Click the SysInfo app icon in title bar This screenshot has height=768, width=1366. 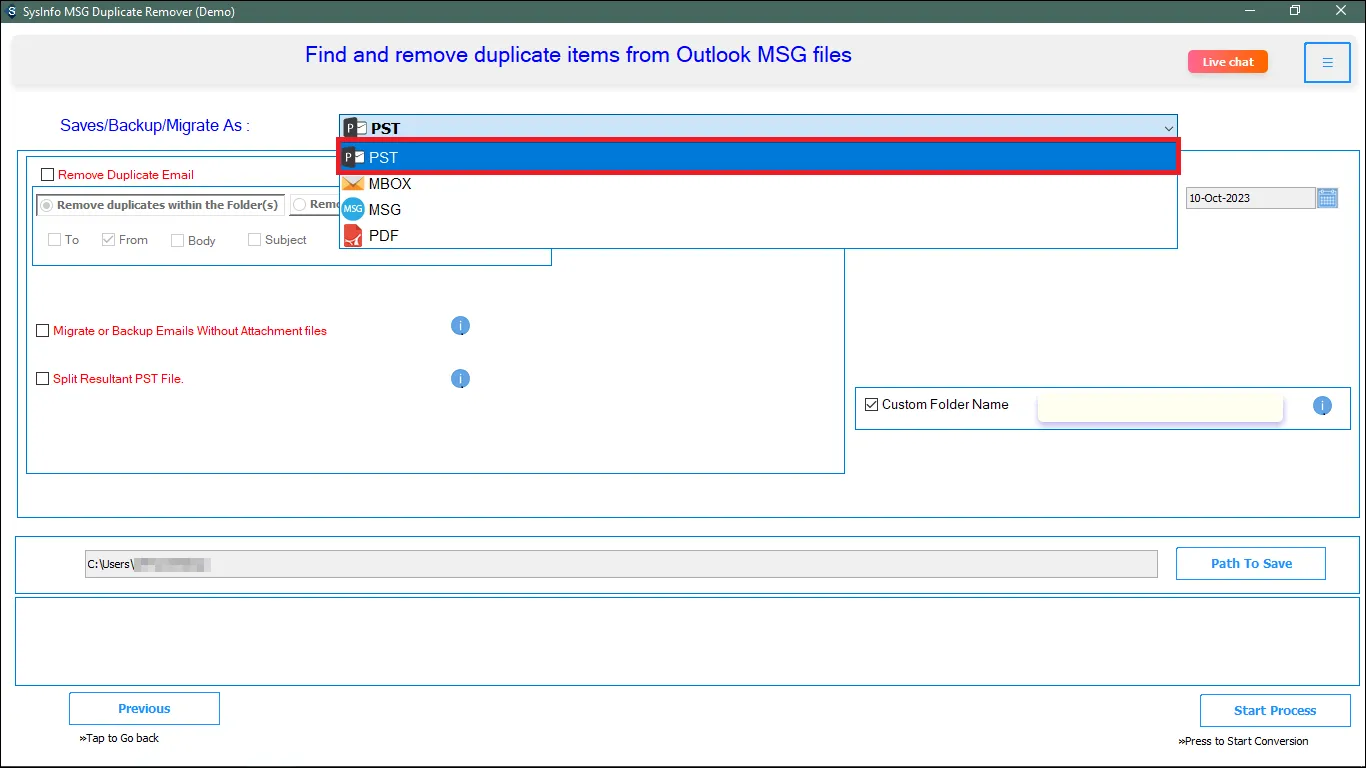pos(11,10)
